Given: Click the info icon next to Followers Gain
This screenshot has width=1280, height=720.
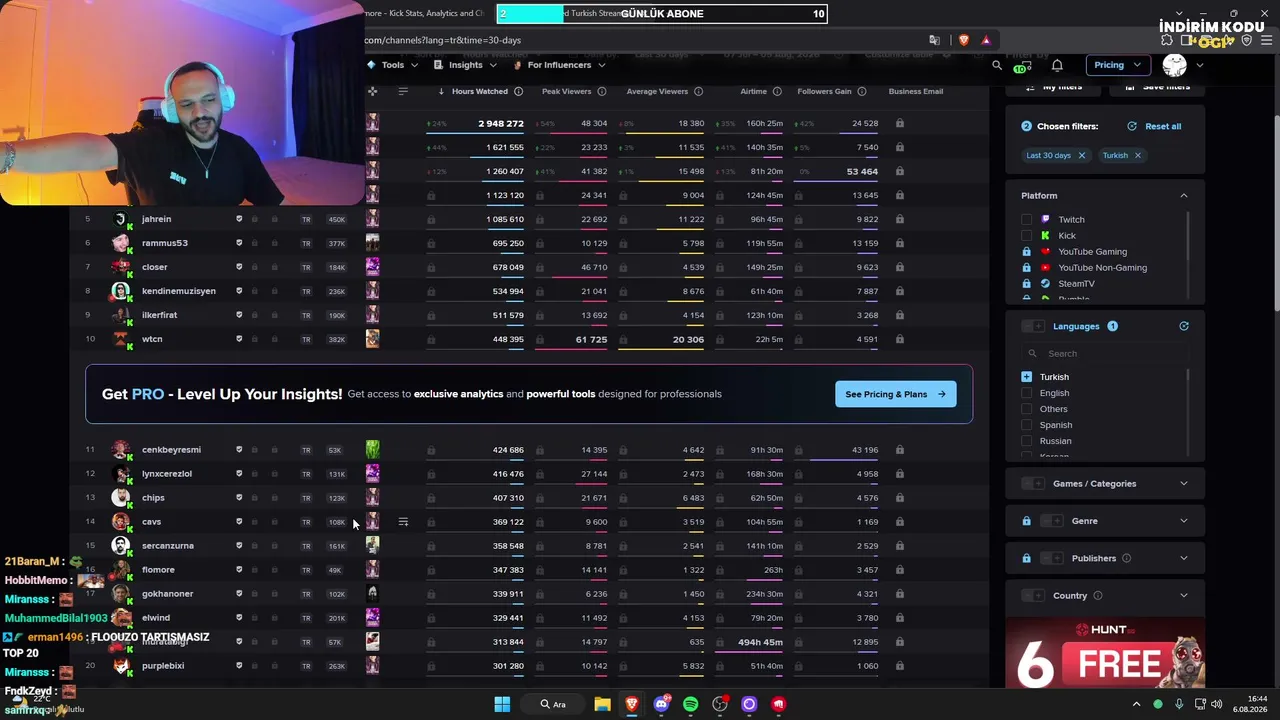Looking at the screenshot, I should click(862, 91).
